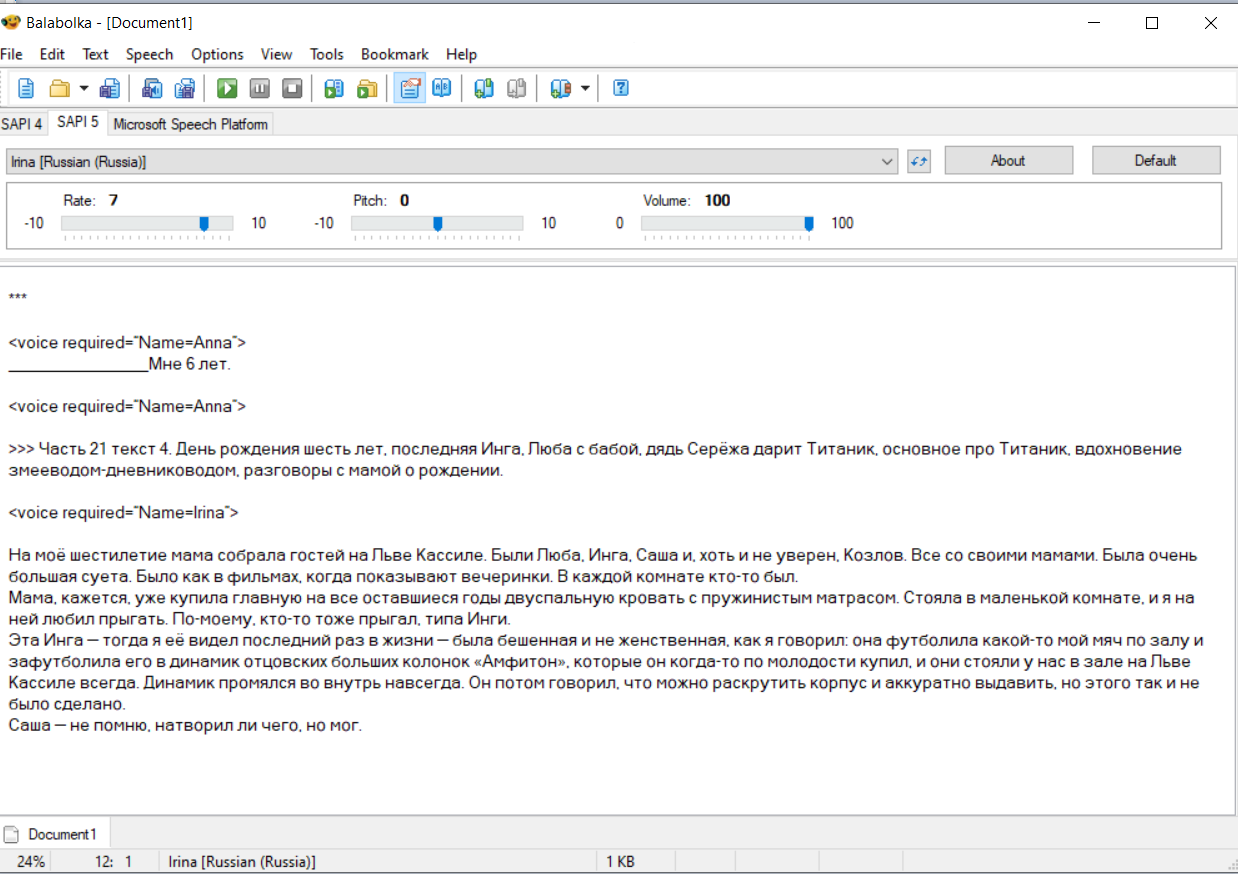Click the Rate slider handle
Viewport: 1238px width, 874px height.
(x=204, y=223)
